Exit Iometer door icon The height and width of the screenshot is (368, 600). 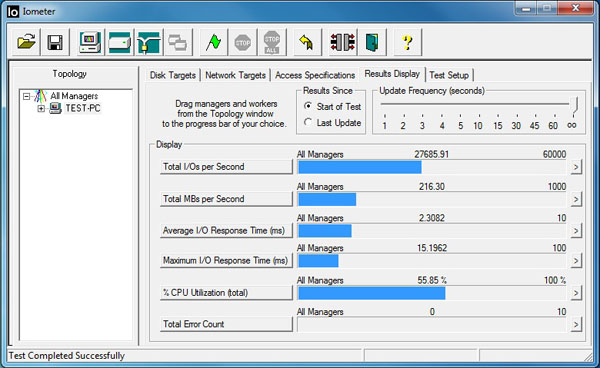coord(372,42)
